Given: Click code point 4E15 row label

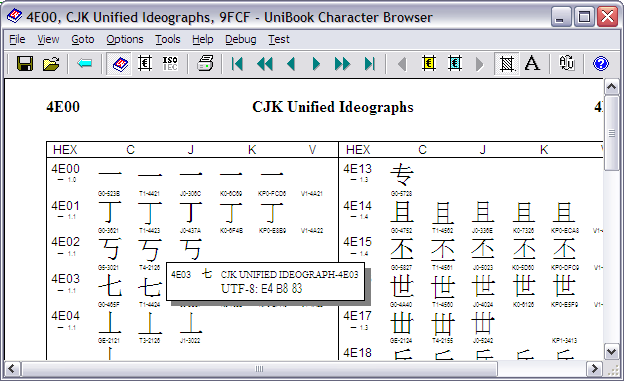Looking at the screenshot, I should pyautogui.click(x=357, y=242).
